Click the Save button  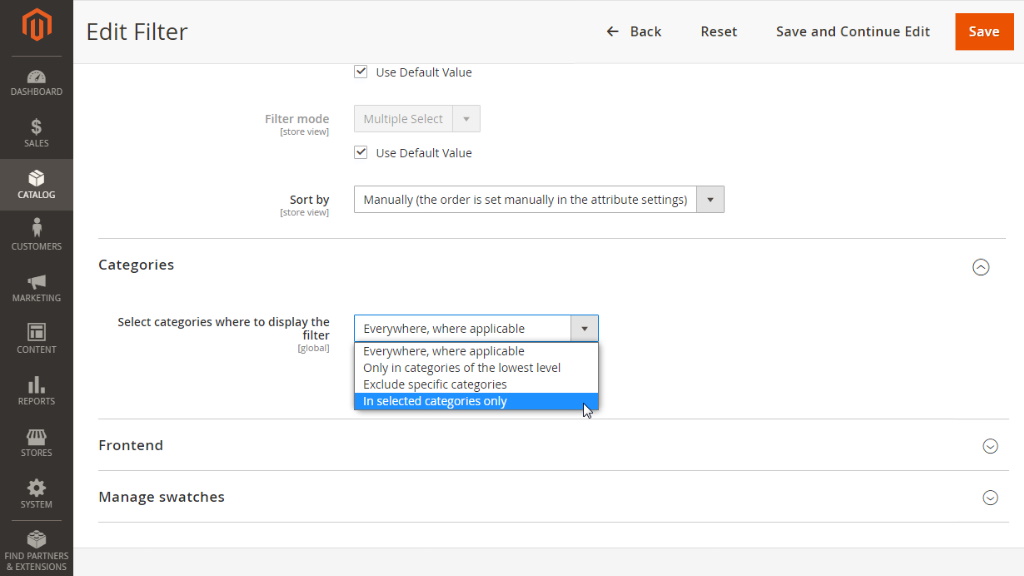pyautogui.click(x=984, y=31)
